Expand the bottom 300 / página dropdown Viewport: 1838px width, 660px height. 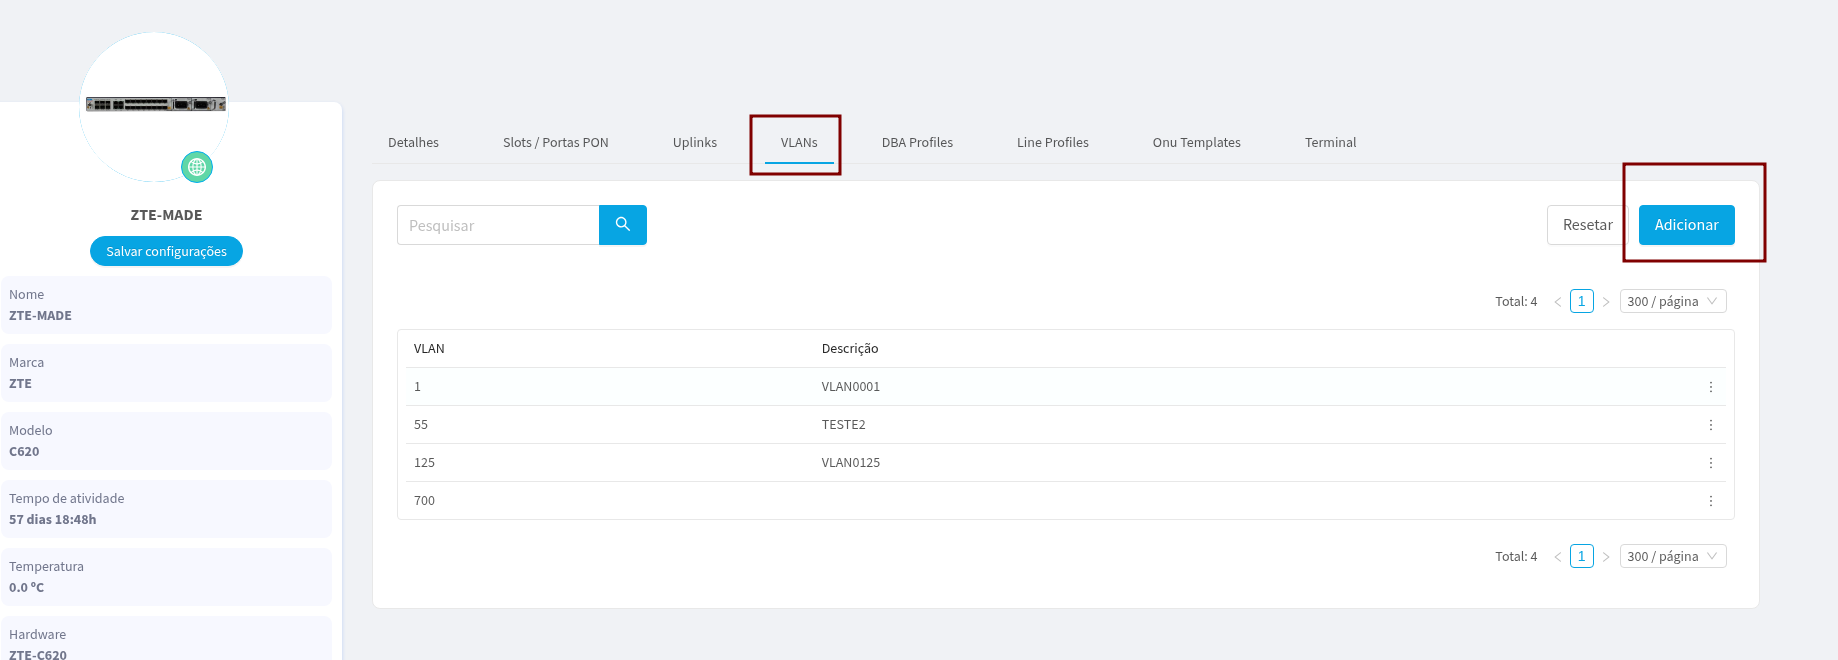click(x=1672, y=557)
